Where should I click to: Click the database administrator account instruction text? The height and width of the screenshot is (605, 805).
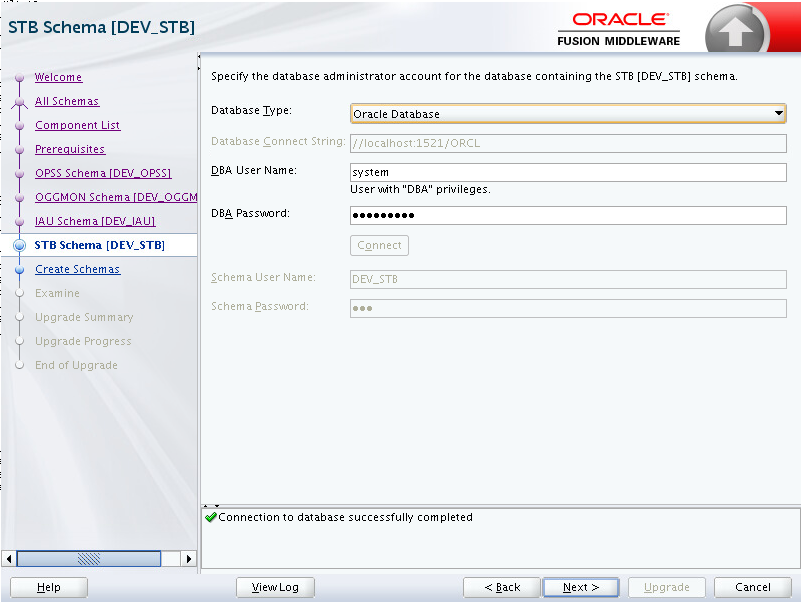coord(474,77)
